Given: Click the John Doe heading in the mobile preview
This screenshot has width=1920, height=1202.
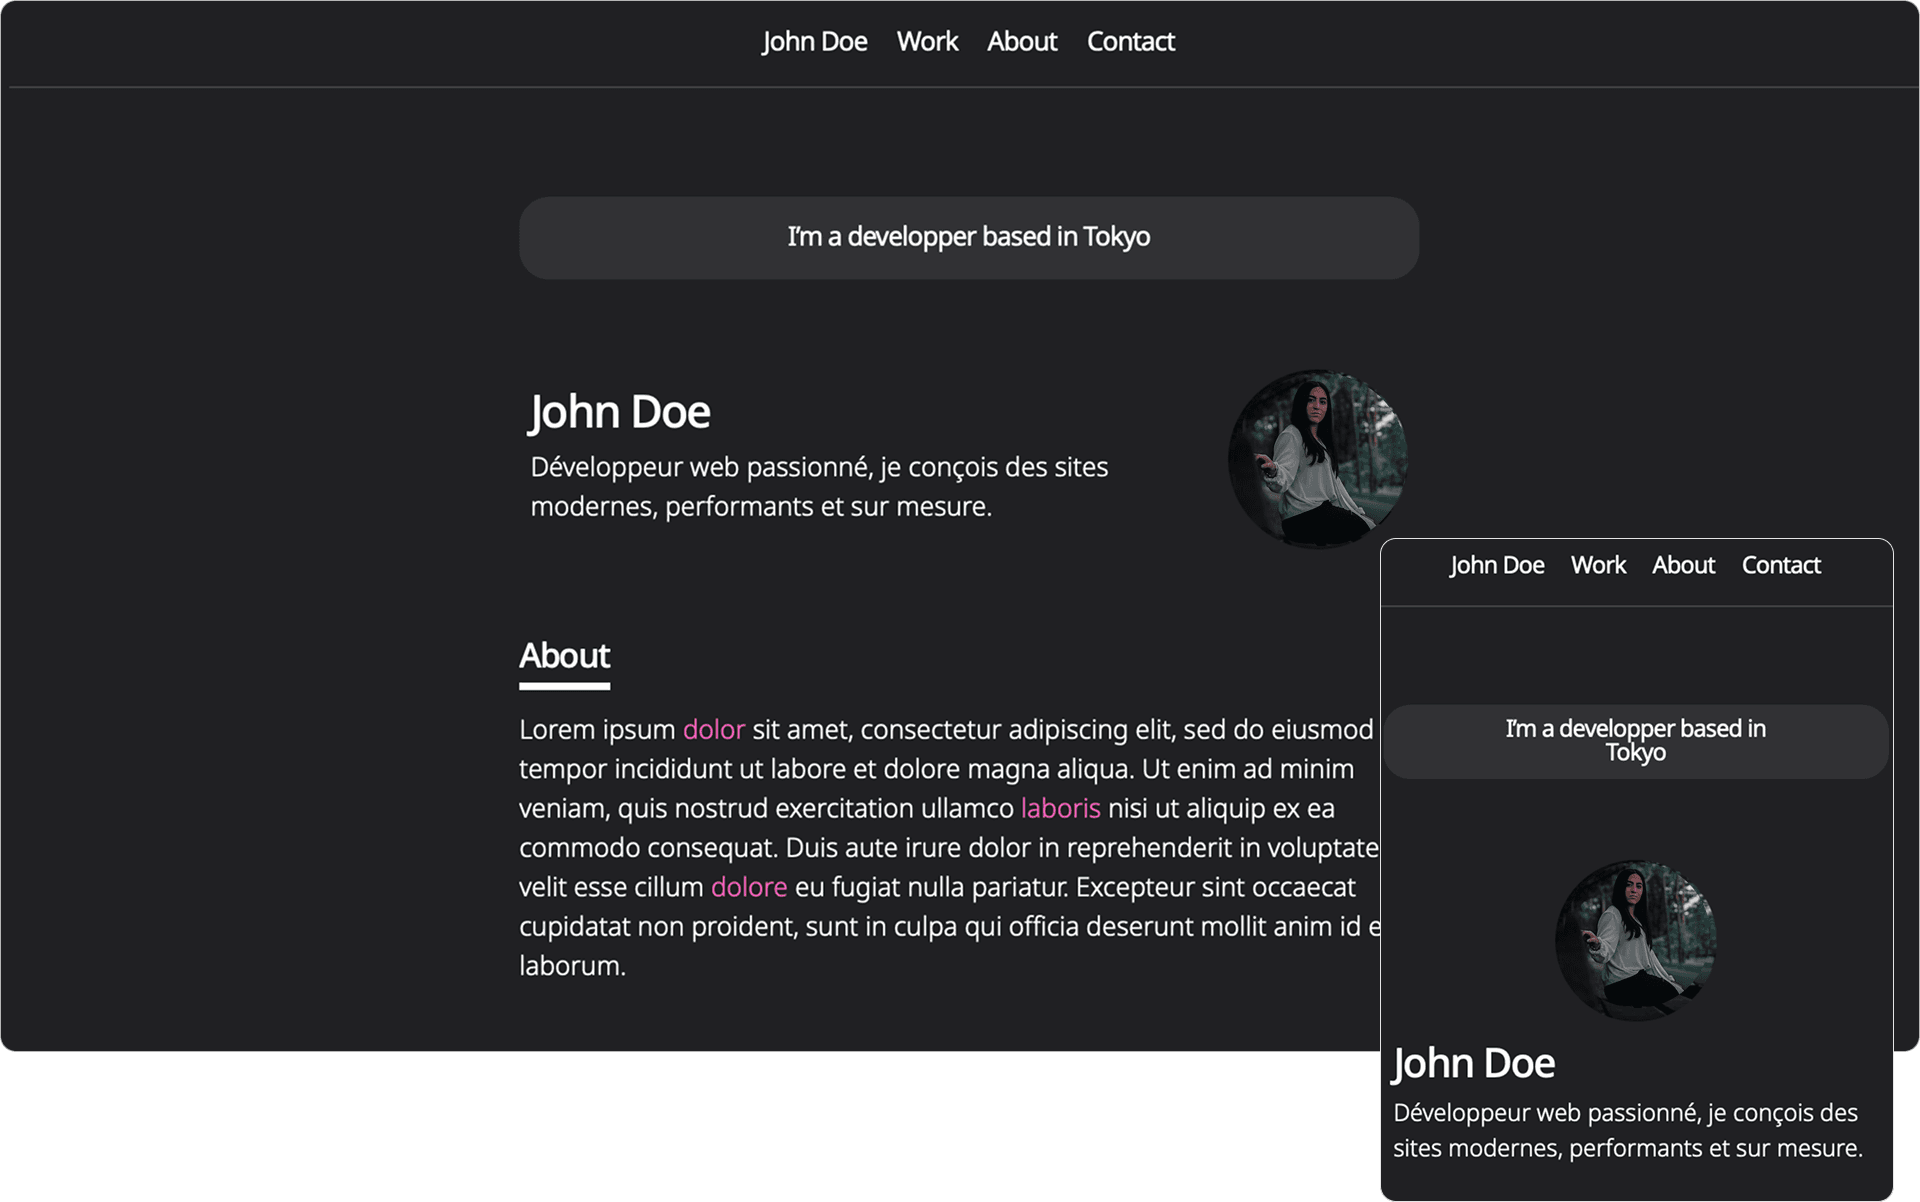Looking at the screenshot, I should coord(1473,1063).
